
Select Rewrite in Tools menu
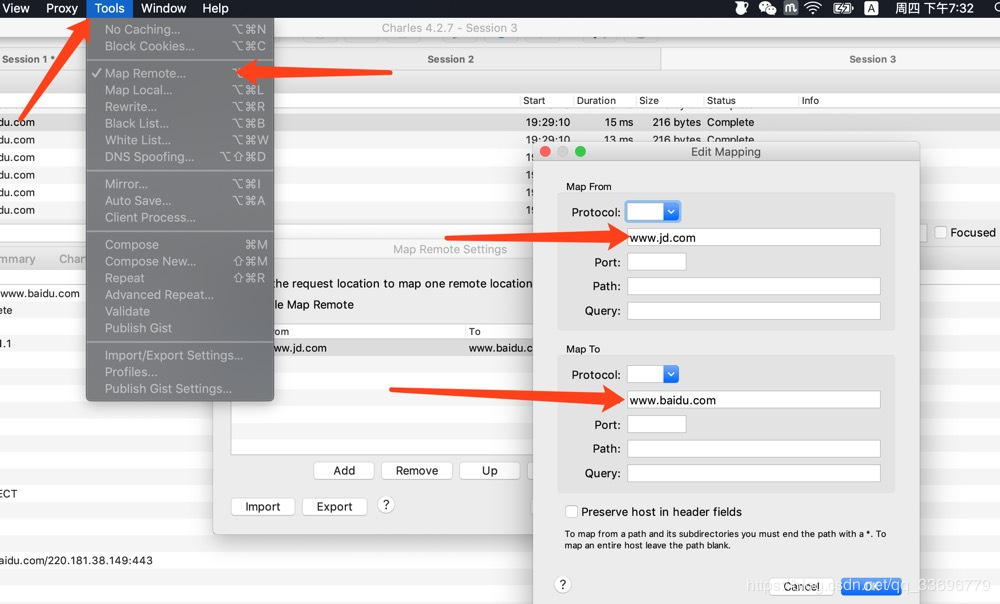(x=180, y=107)
